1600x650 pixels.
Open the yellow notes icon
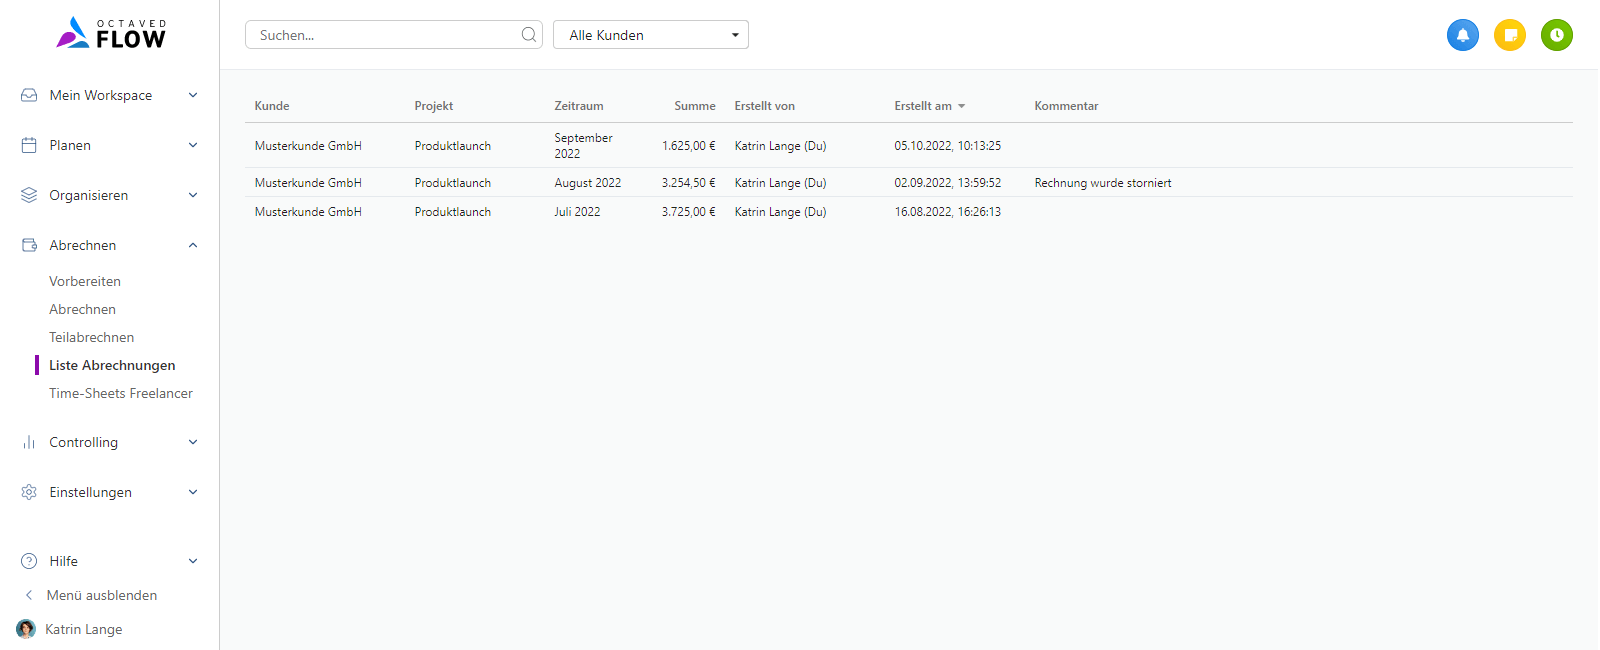[x=1510, y=35]
